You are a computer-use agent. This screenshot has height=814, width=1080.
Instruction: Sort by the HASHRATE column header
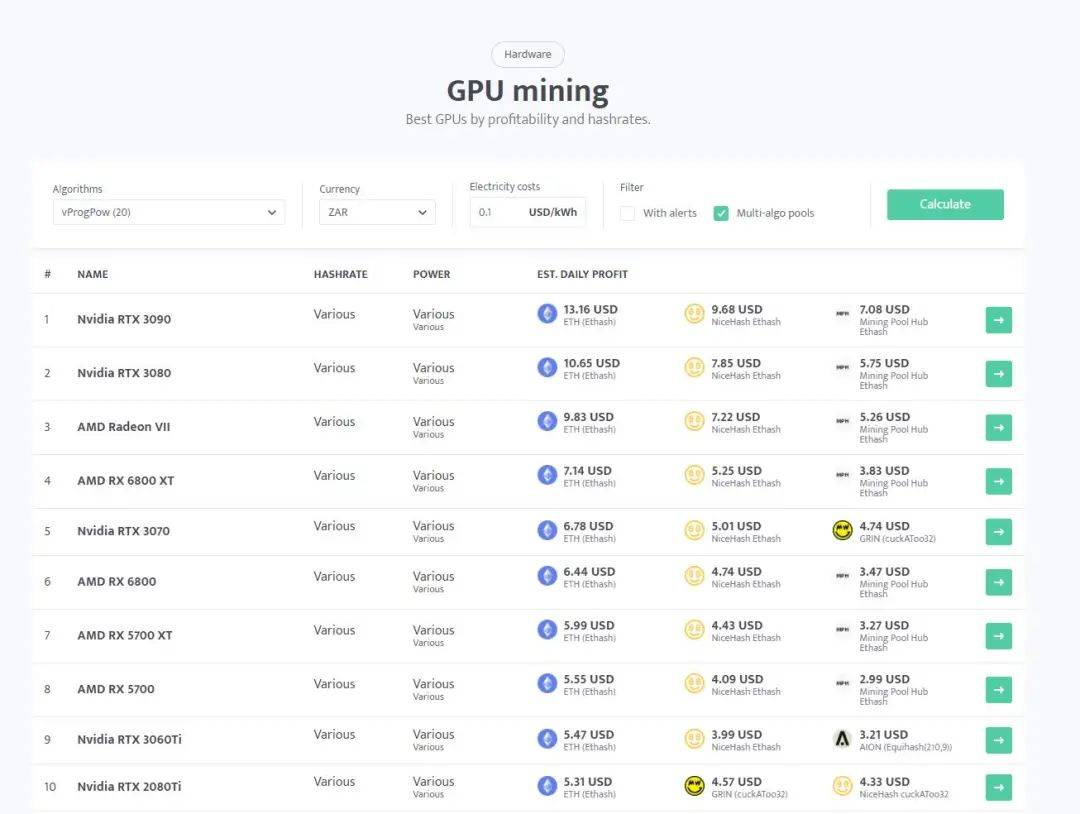[340, 274]
